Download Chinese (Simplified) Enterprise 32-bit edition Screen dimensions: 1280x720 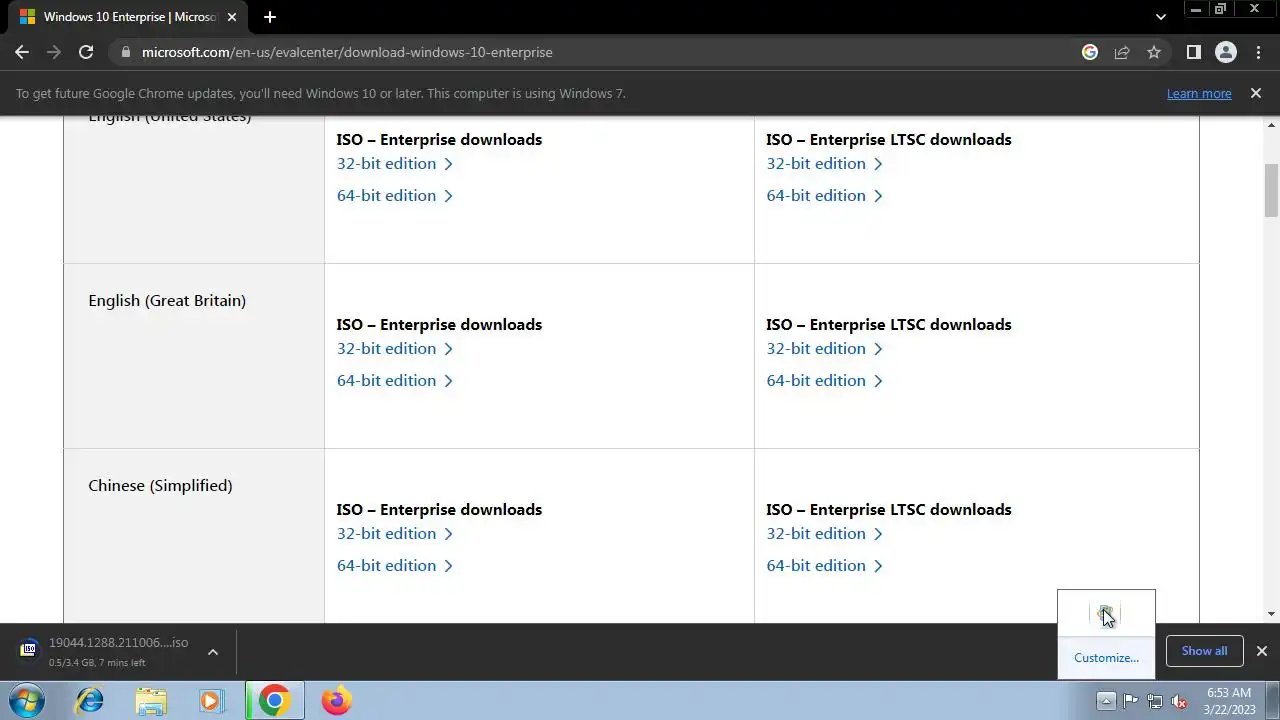click(394, 533)
